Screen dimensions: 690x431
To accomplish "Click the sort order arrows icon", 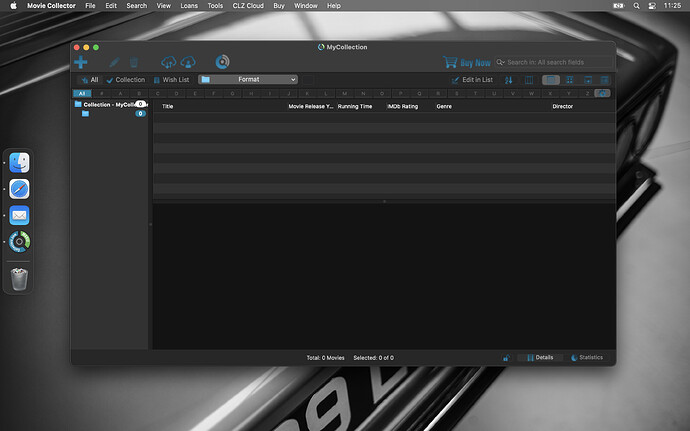I will (x=508, y=79).
